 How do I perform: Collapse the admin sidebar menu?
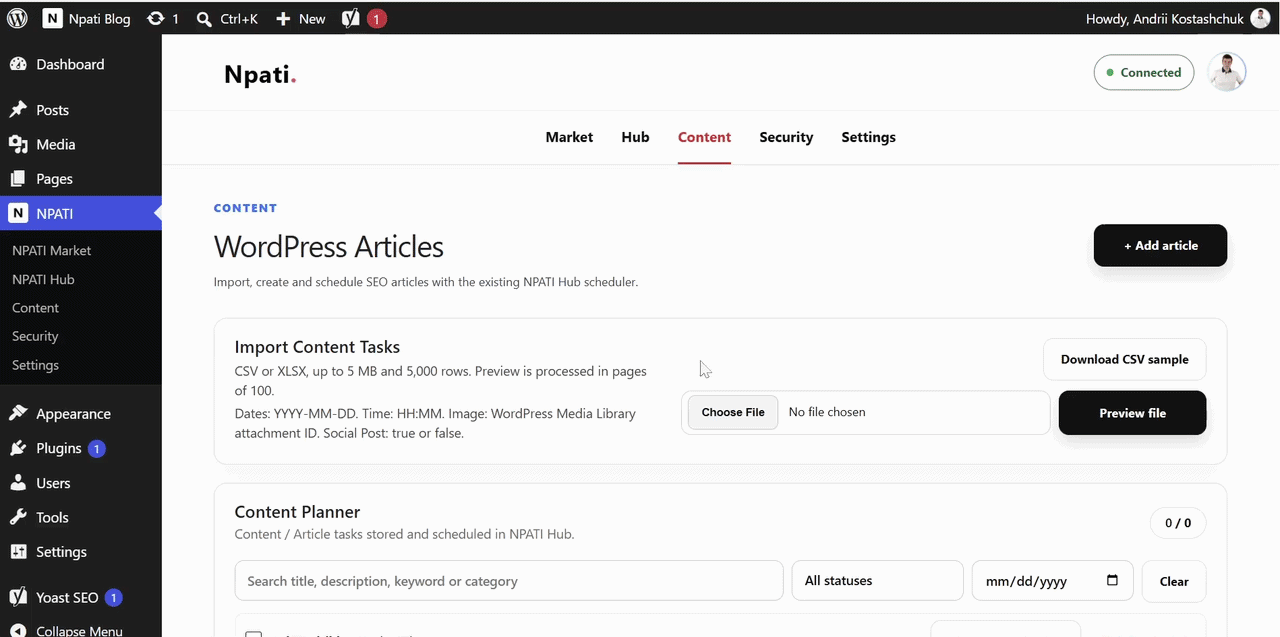coord(80,630)
